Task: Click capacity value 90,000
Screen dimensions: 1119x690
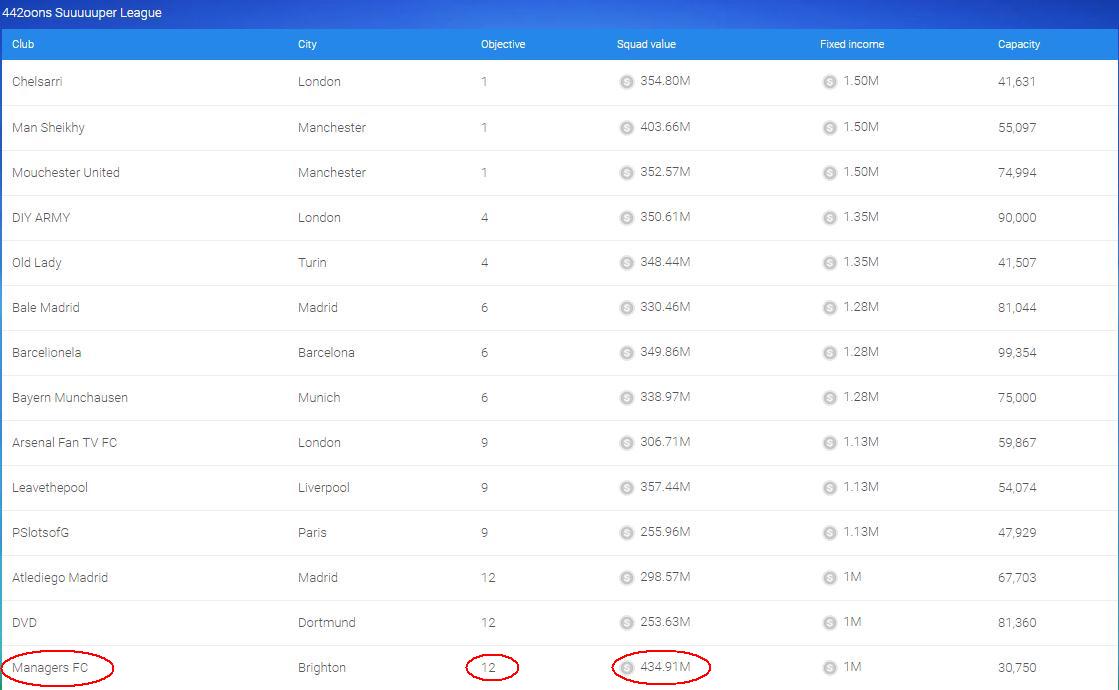Action: (x=1017, y=218)
